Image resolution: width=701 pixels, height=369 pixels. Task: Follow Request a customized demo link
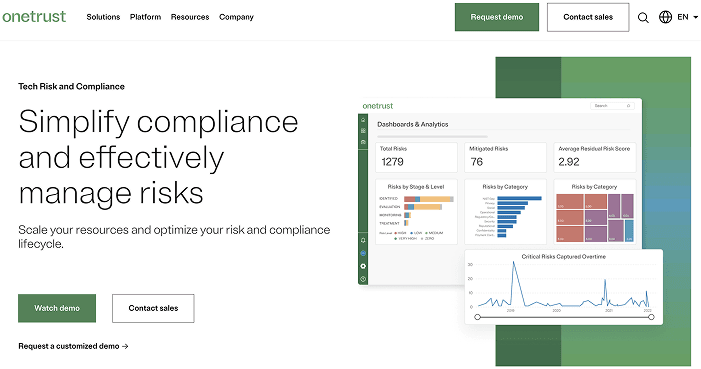coord(73,346)
